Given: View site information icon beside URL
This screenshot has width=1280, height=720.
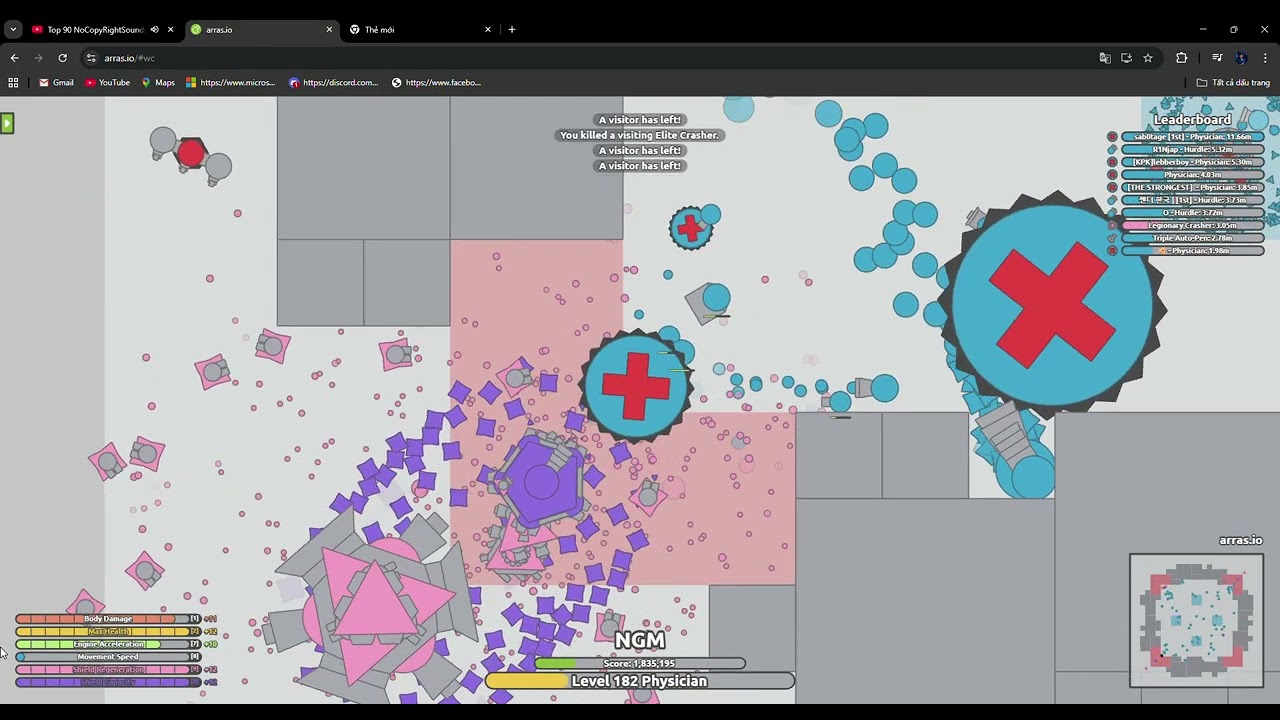Looking at the screenshot, I should click(91, 58).
